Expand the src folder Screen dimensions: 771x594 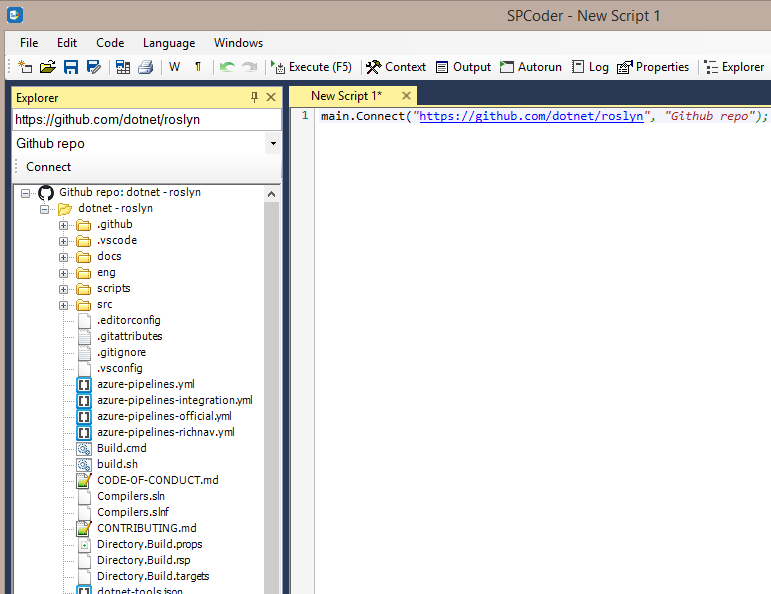pos(63,305)
